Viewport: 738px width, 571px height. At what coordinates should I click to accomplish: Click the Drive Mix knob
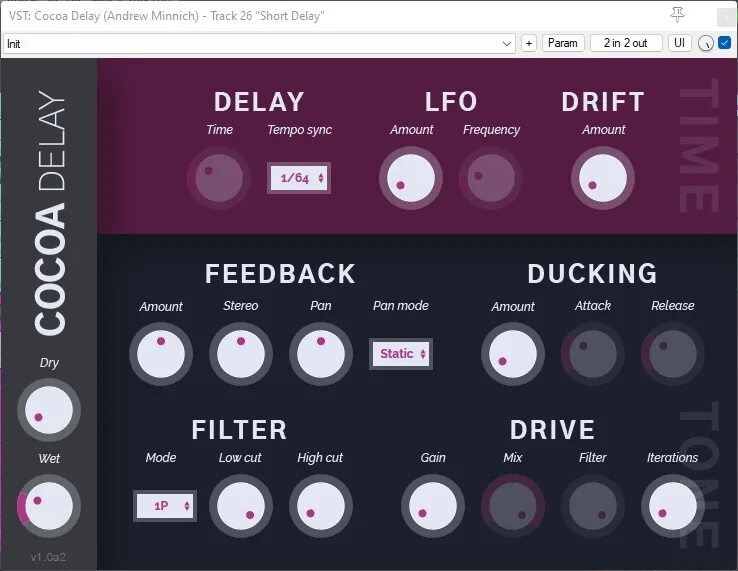pos(513,506)
